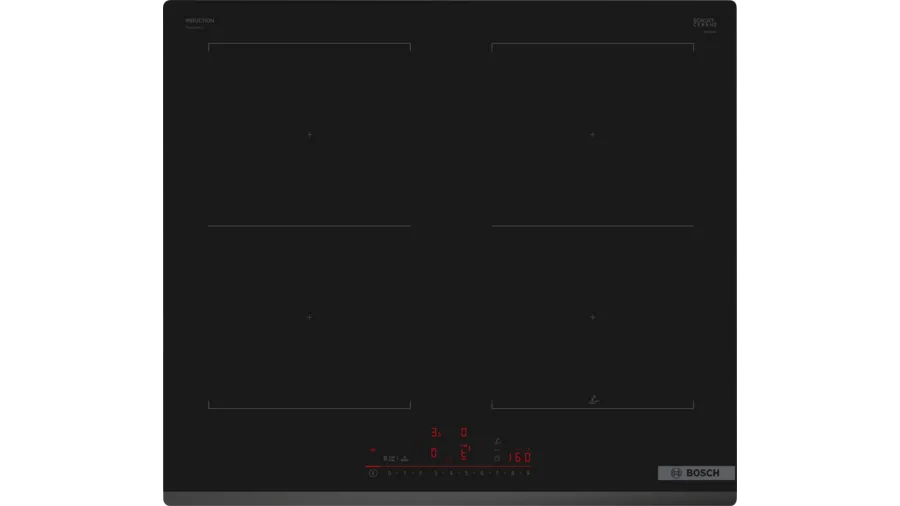Select the upper-right zone display showing 0
This screenshot has height=506, width=900.
click(464, 433)
